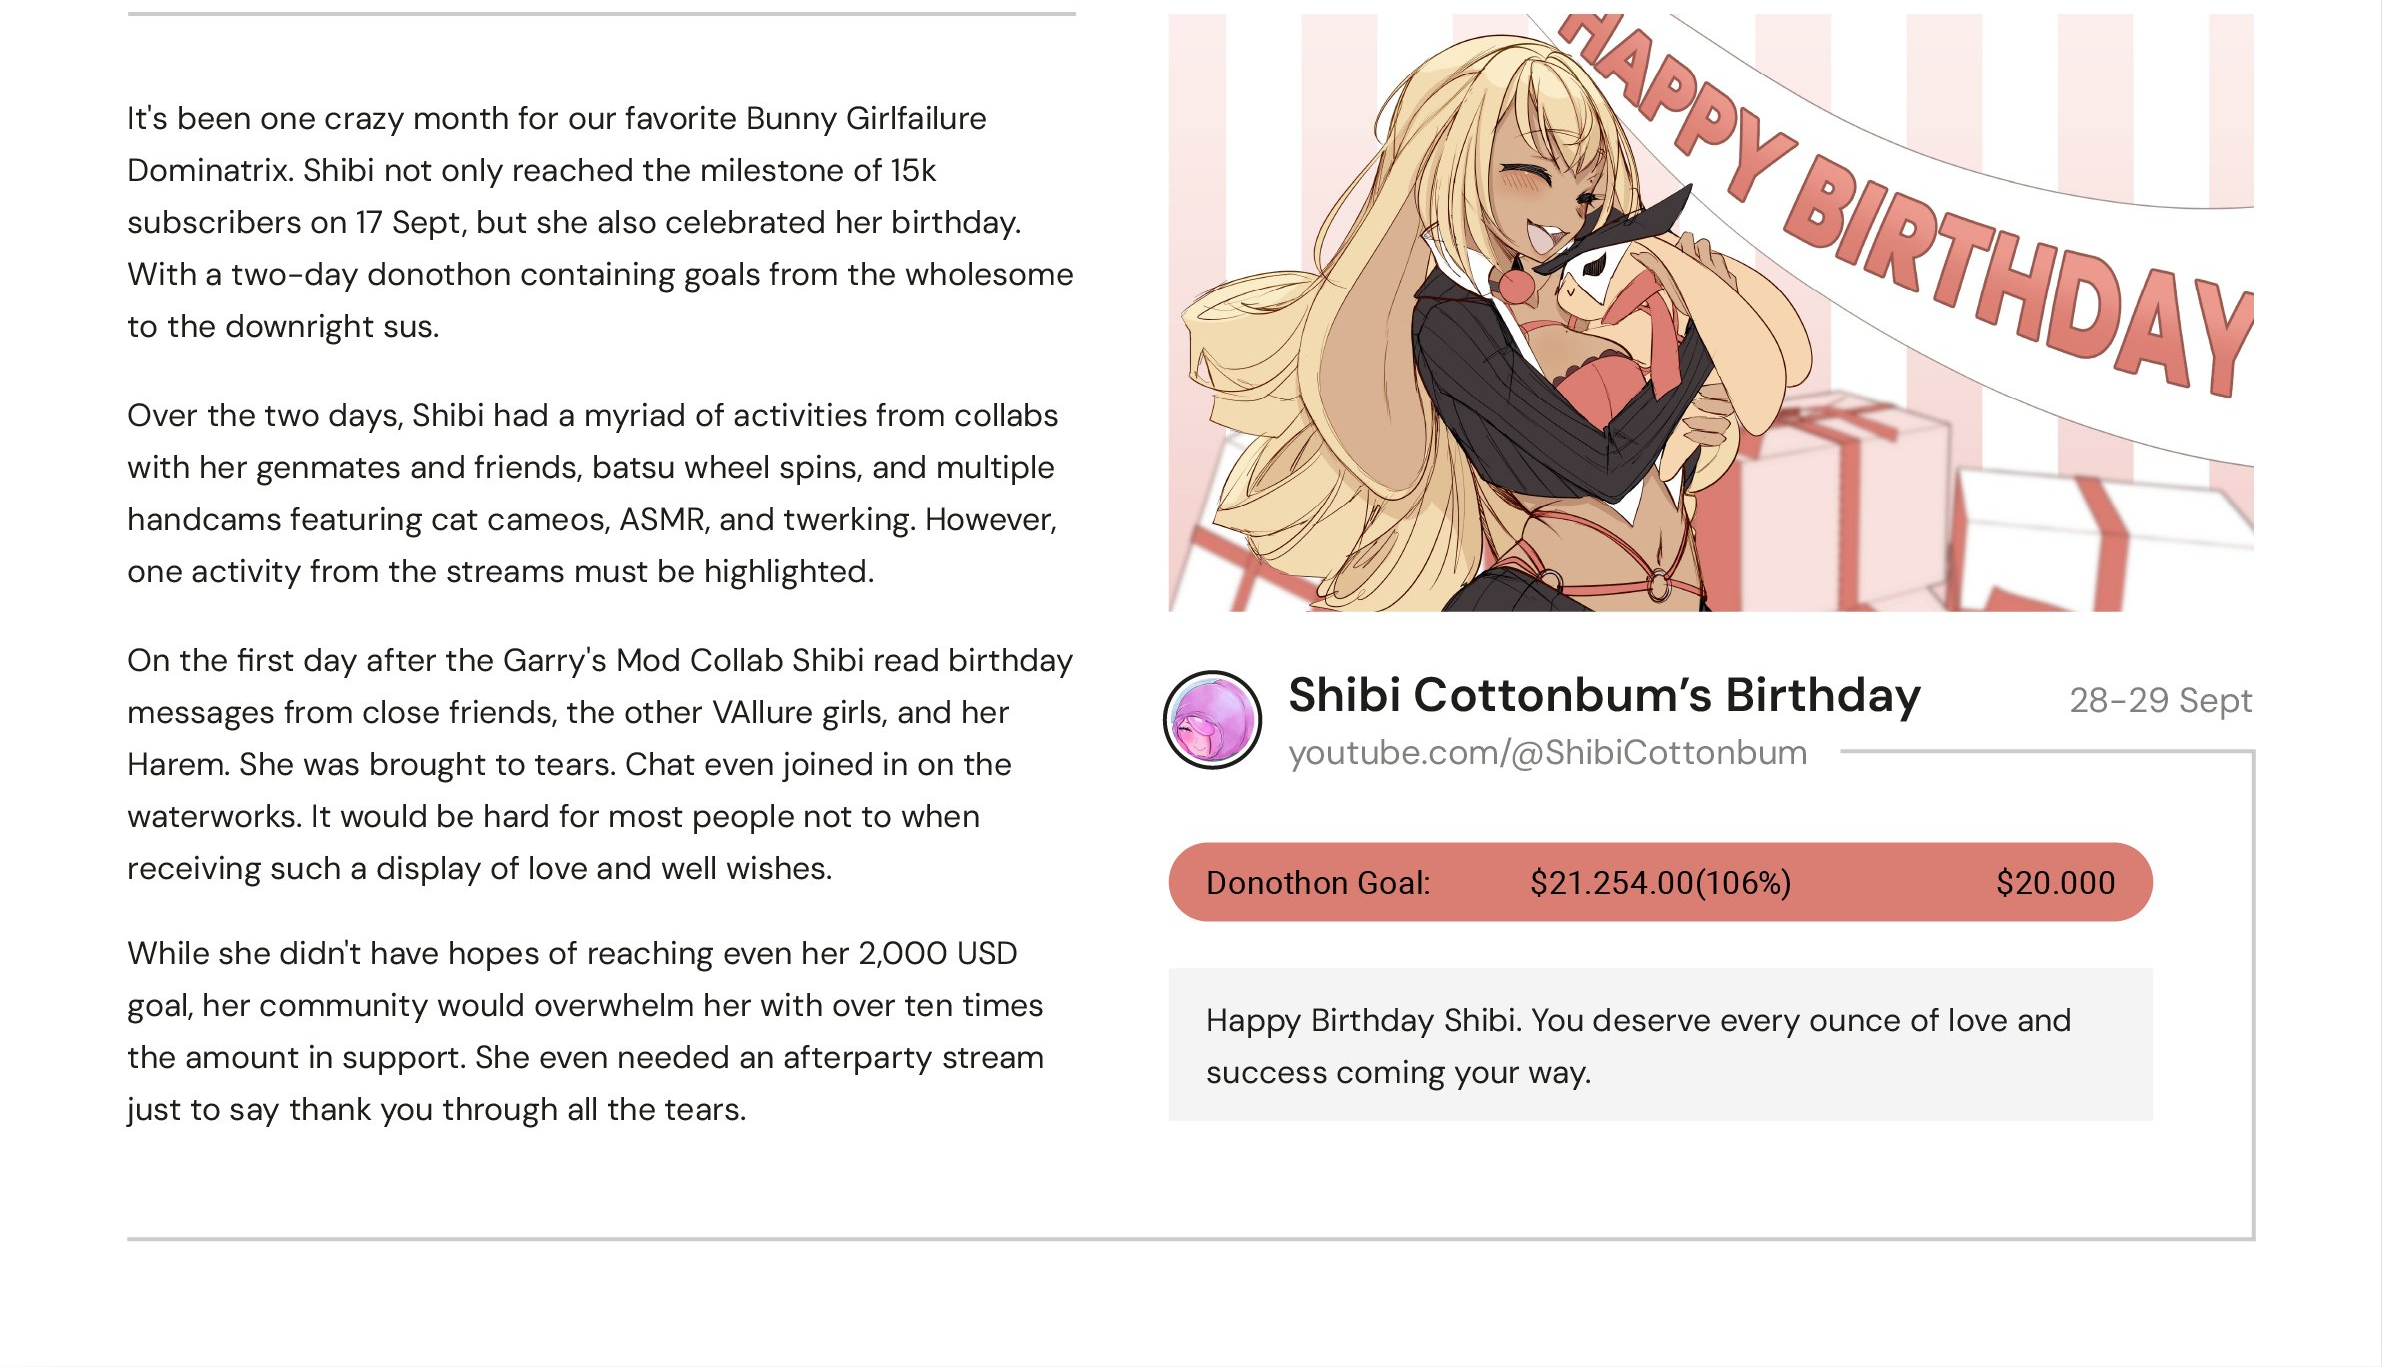Click the top horizontal divider above text
This screenshot has height=1367, width=2382.
pyautogui.click(x=601, y=14)
